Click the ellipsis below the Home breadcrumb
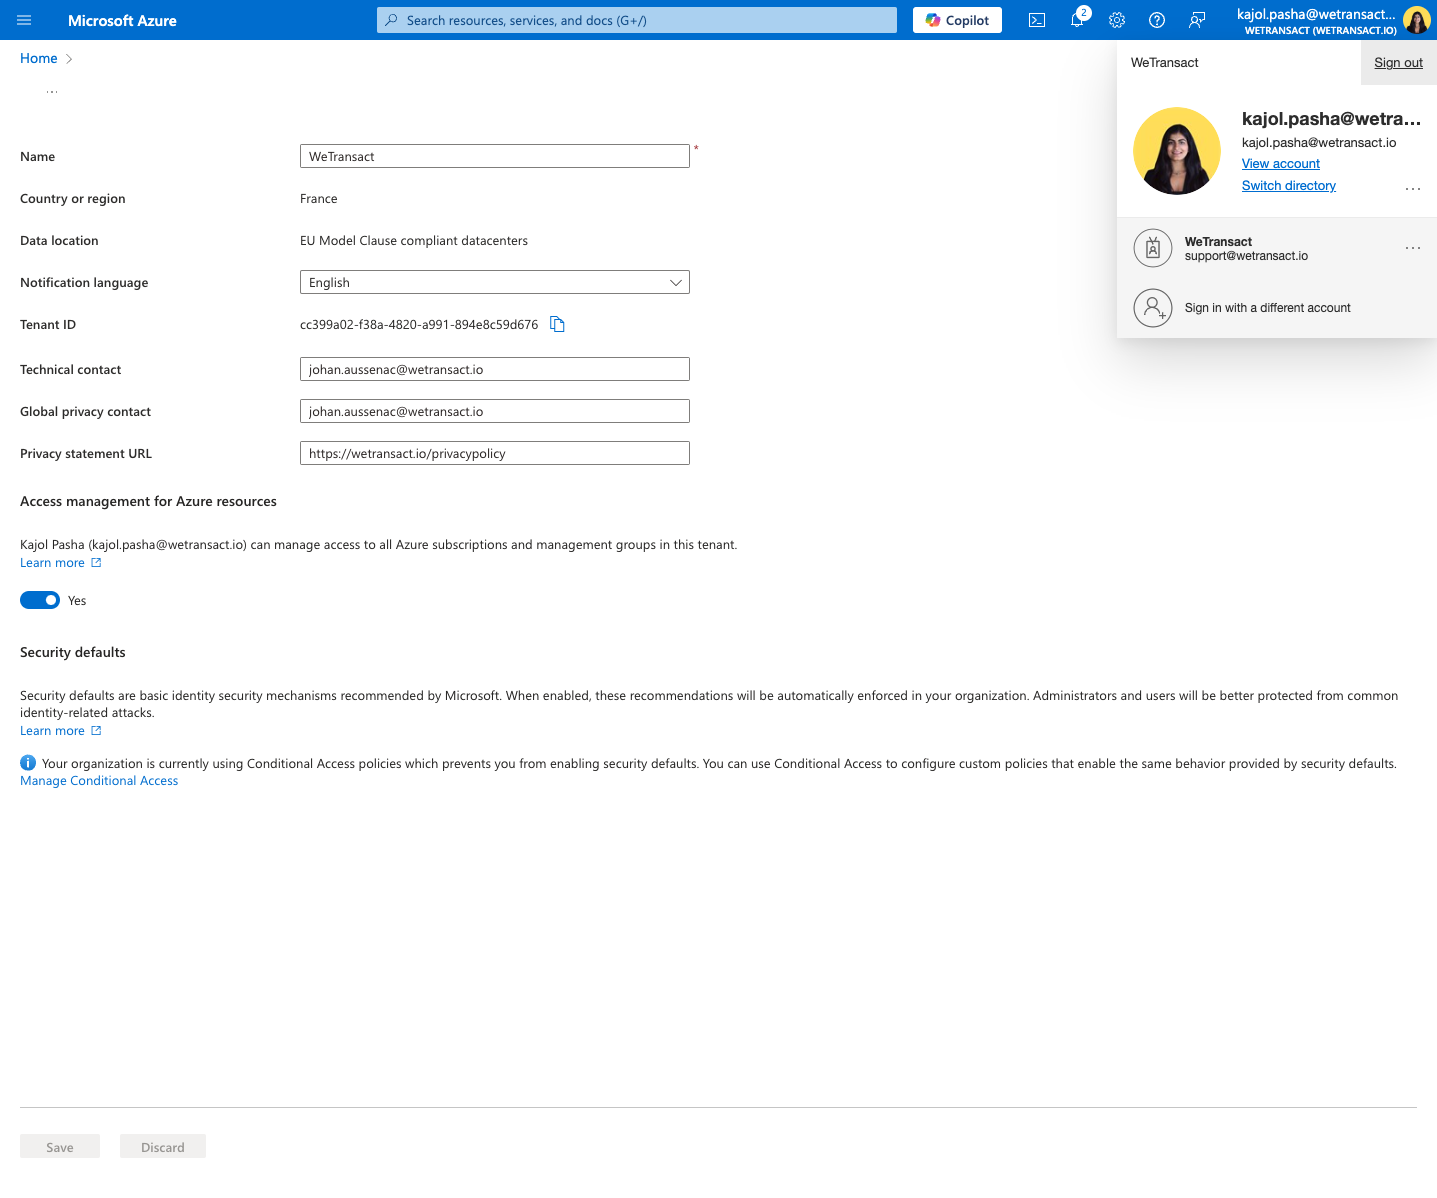 click(52, 92)
